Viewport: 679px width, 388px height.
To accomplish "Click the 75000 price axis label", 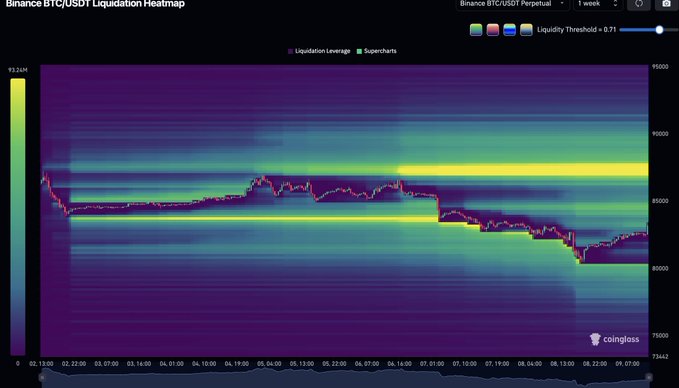I will tap(660, 336).
